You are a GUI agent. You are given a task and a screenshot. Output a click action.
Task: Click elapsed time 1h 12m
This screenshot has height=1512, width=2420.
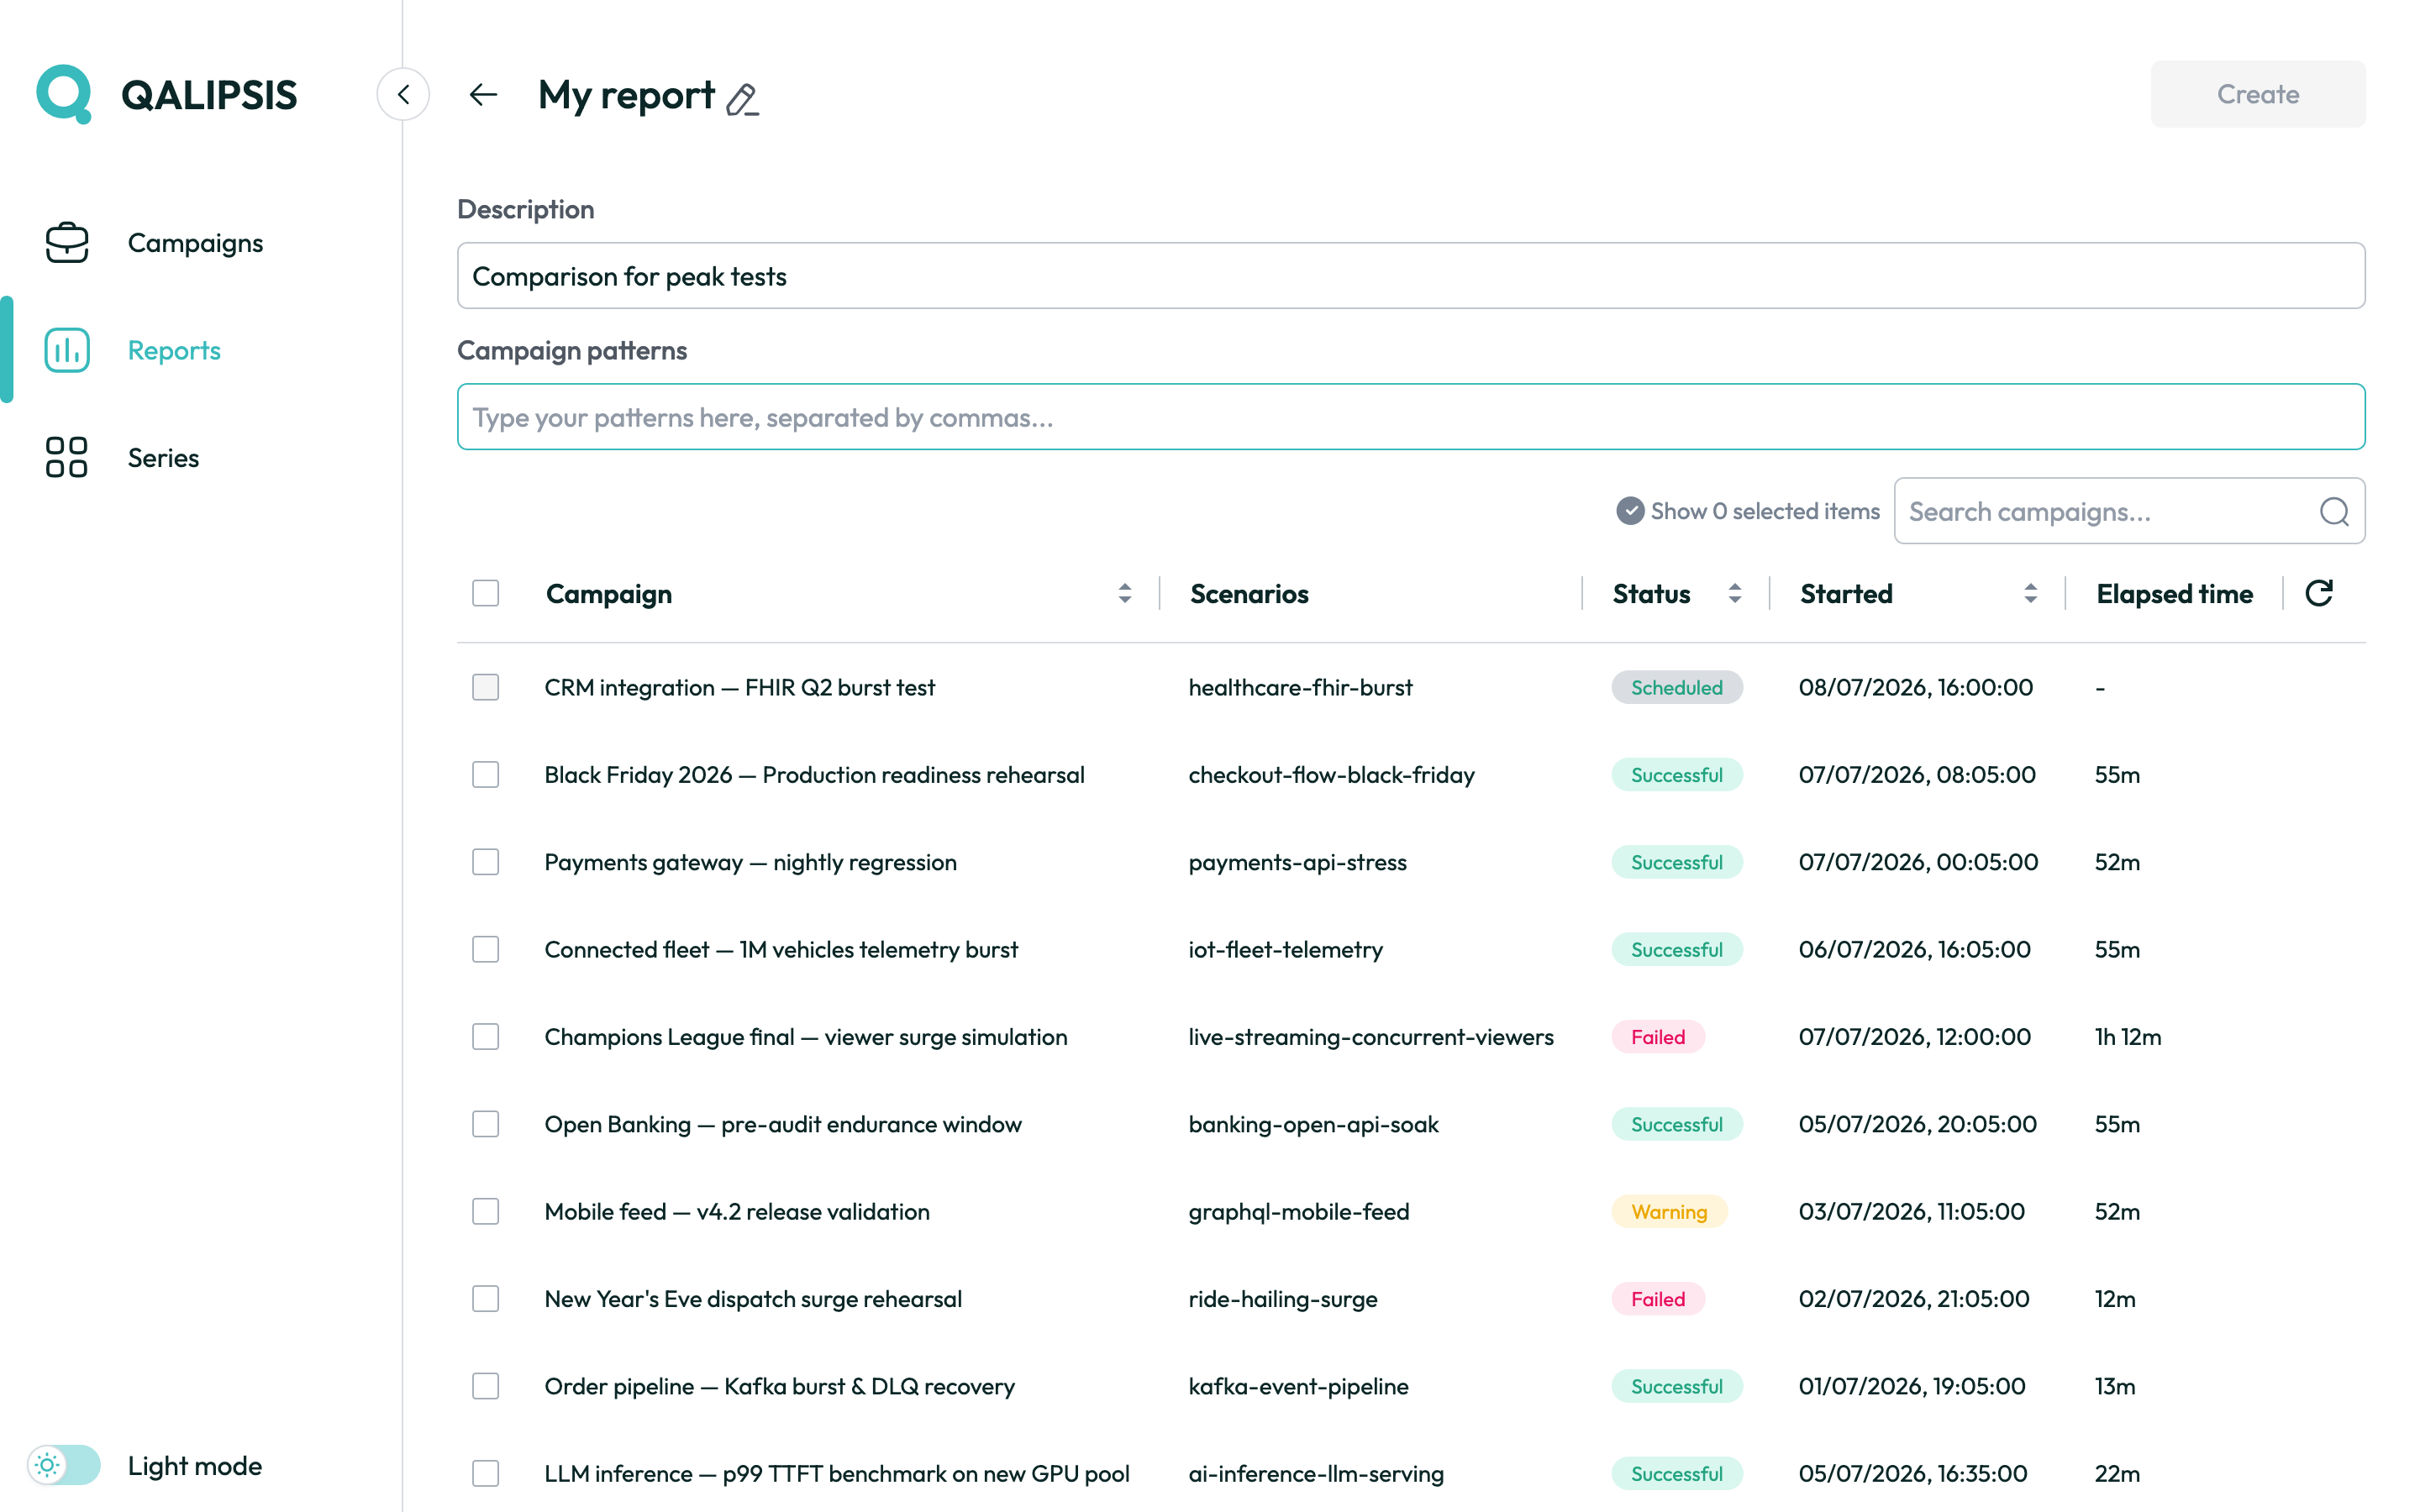[2128, 1036]
